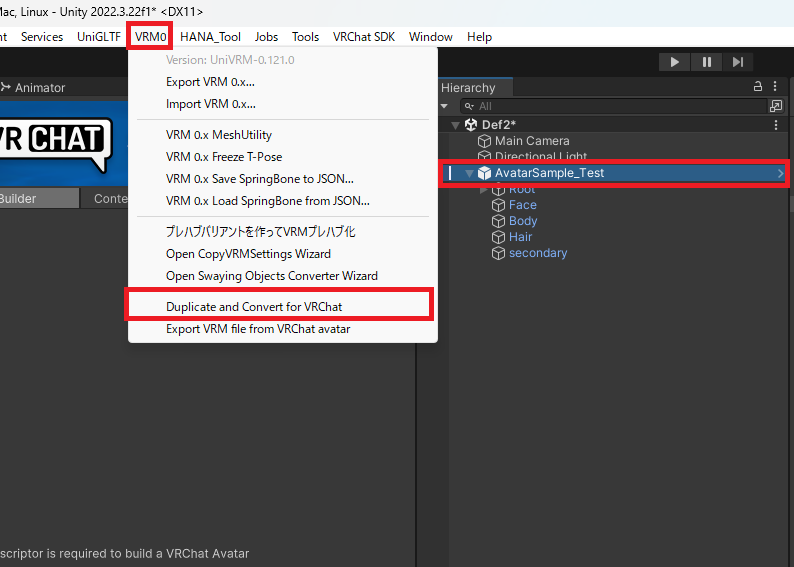The image size is (794, 567).
Task: Click the Step frame button
Action: 738,62
